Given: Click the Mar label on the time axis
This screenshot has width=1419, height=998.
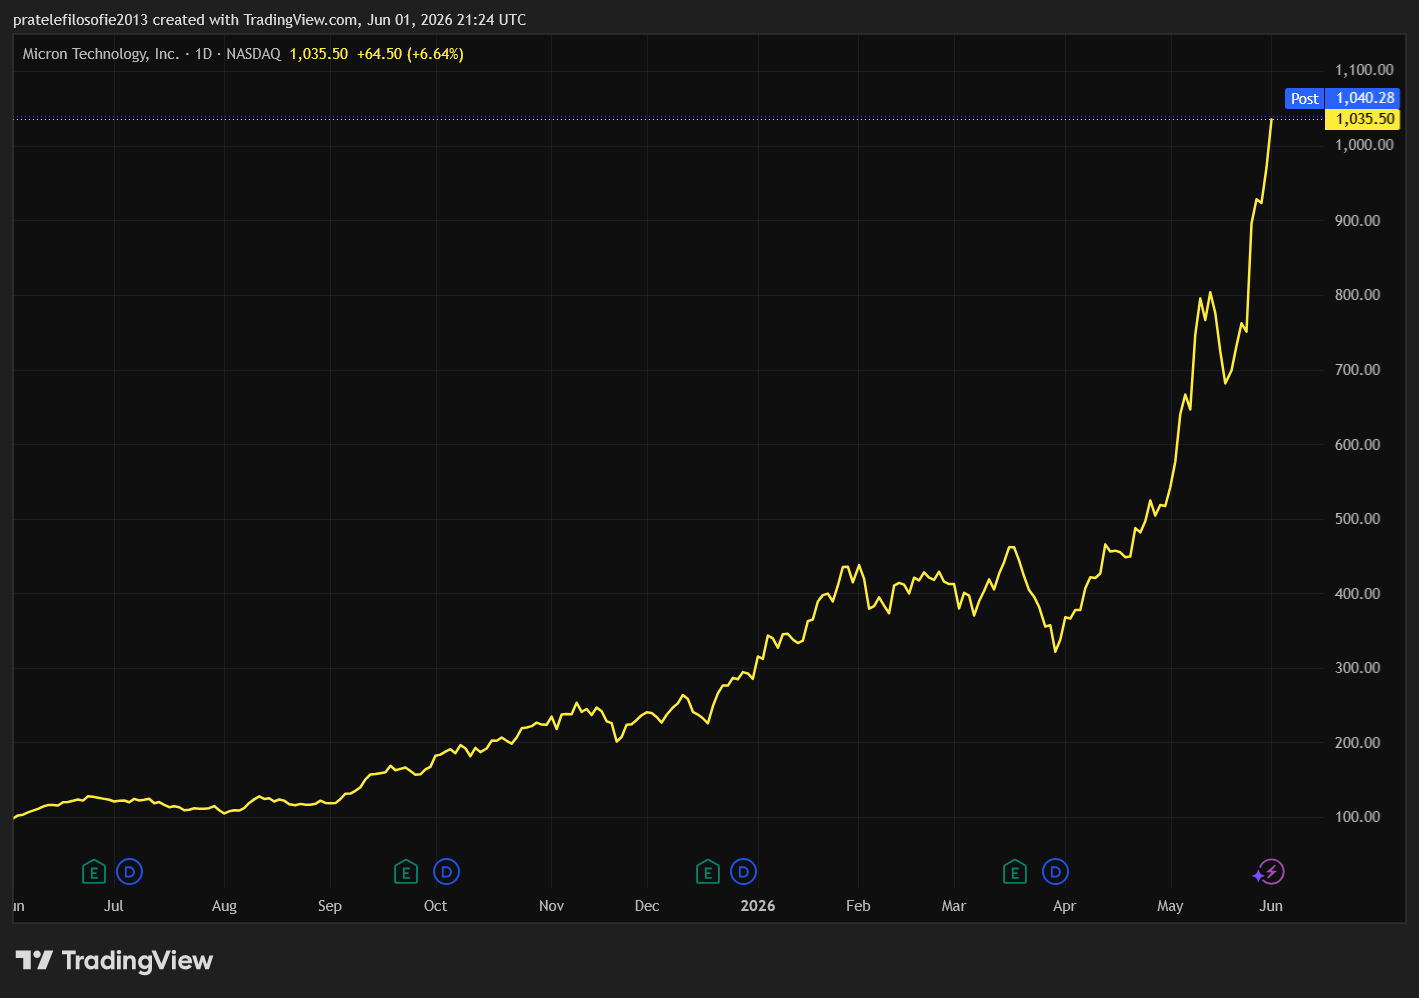Looking at the screenshot, I should coord(954,906).
